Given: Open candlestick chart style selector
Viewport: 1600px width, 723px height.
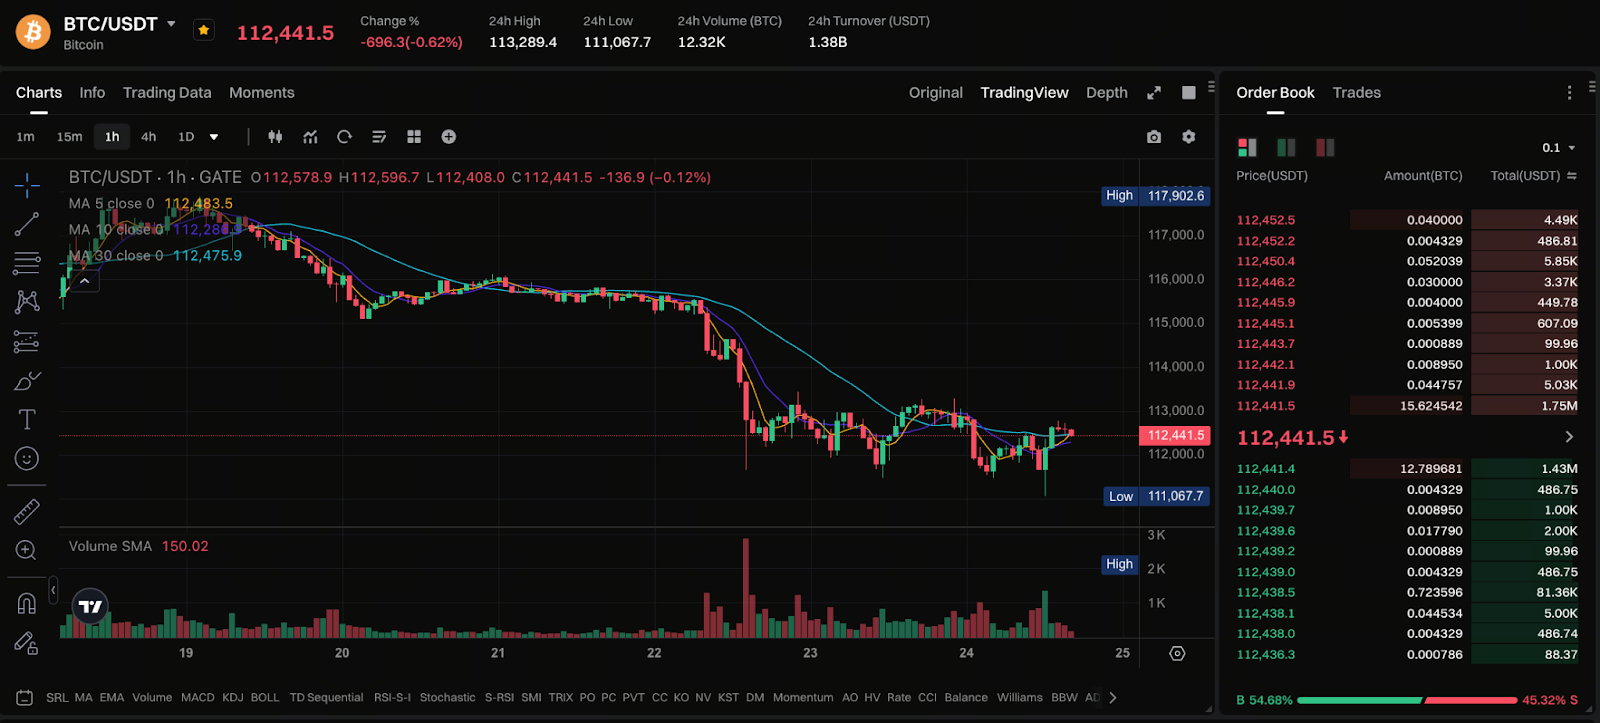Looking at the screenshot, I should (275, 137).
